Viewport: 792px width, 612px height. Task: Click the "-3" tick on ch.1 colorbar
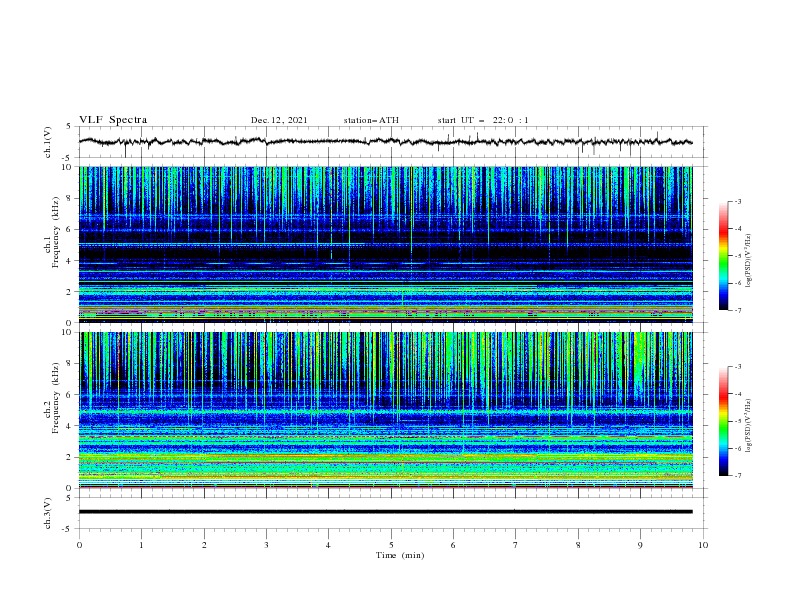(737, 201)
